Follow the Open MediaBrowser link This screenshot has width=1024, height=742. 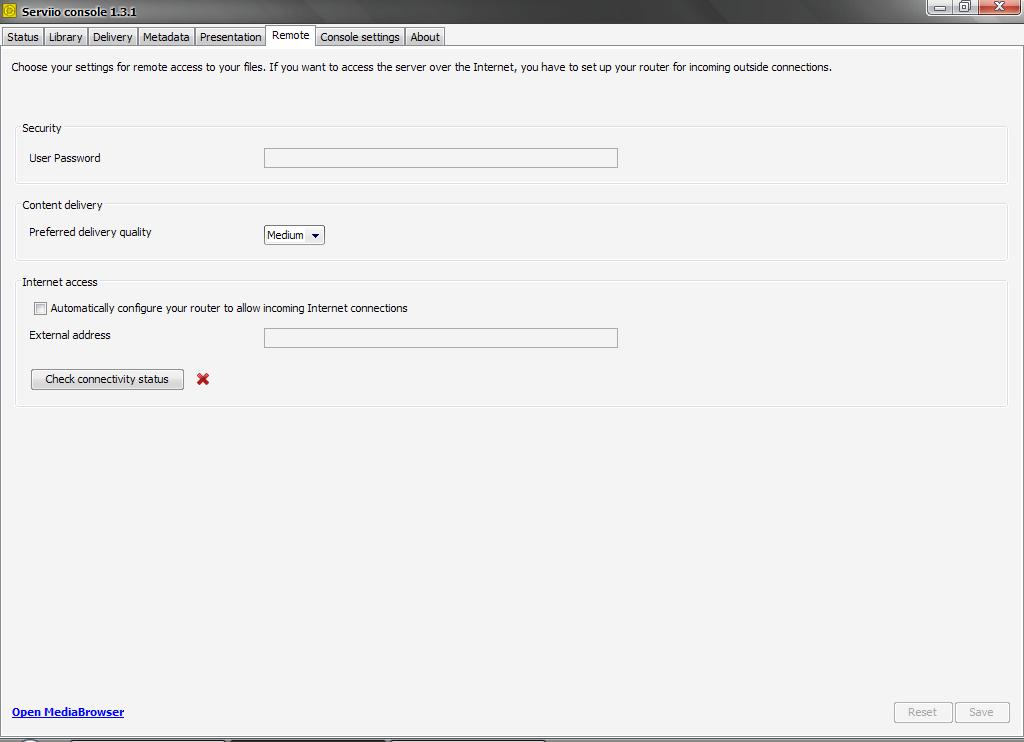coord(68,712)
